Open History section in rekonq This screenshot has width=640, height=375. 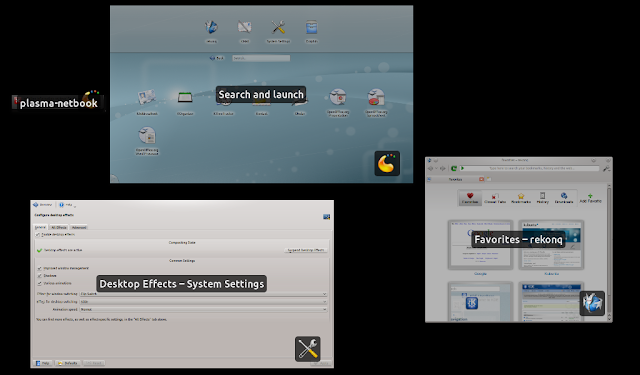point(542,198)
